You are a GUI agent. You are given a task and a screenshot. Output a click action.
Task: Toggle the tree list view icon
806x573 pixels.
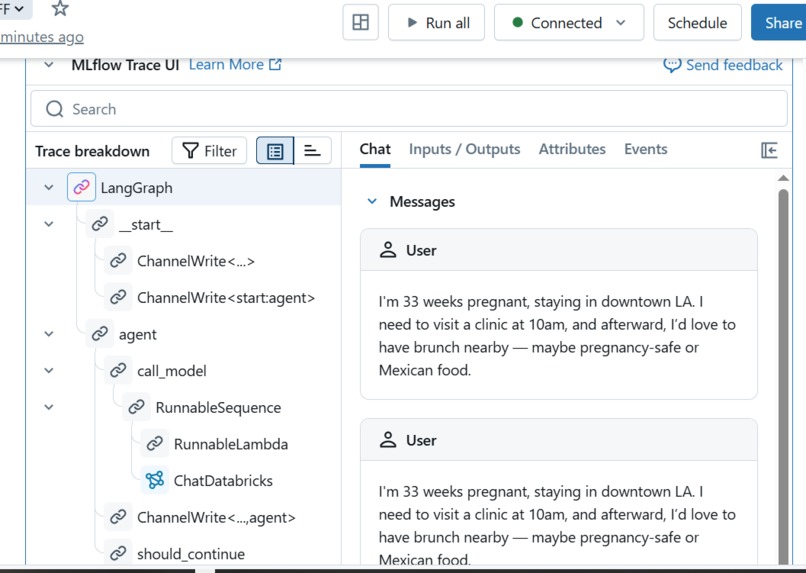point(275,151)
